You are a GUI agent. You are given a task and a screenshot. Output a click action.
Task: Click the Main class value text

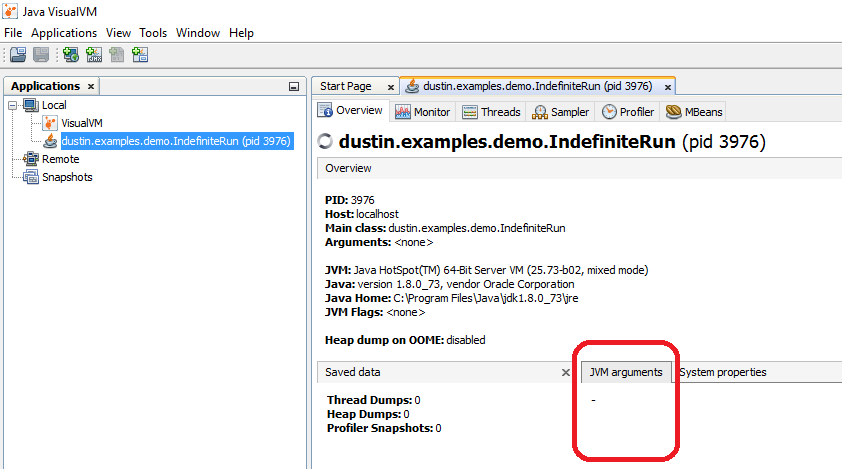click(477, 228)
